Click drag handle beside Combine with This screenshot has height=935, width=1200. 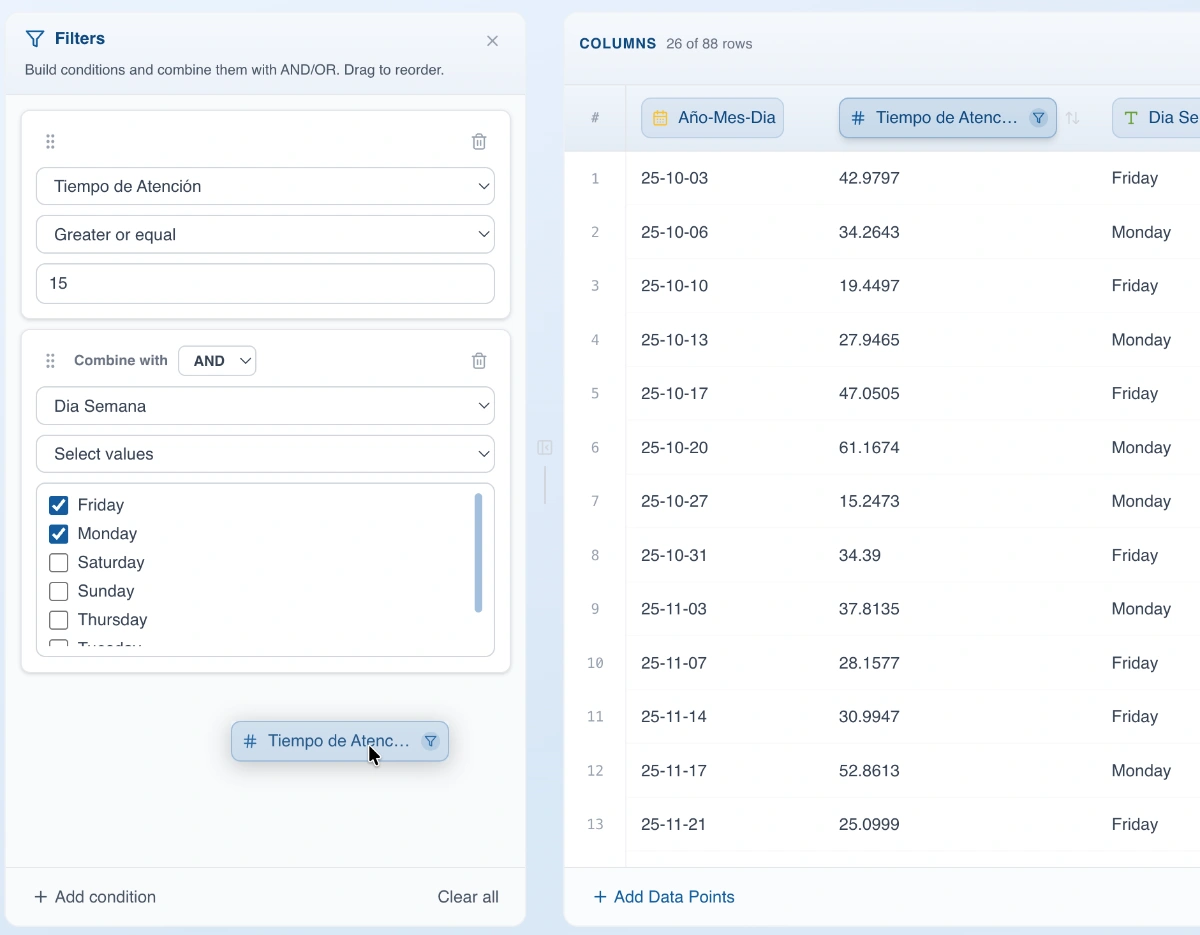tap(50, 361)
